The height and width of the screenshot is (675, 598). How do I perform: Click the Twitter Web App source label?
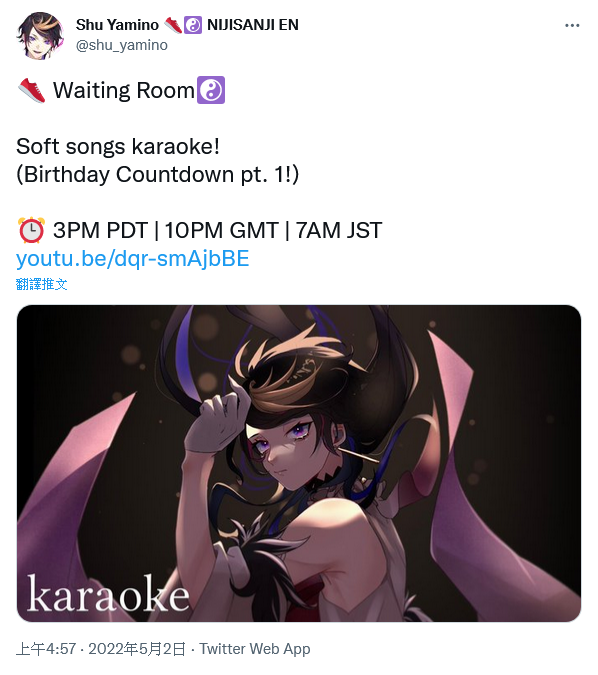point(255,649)
